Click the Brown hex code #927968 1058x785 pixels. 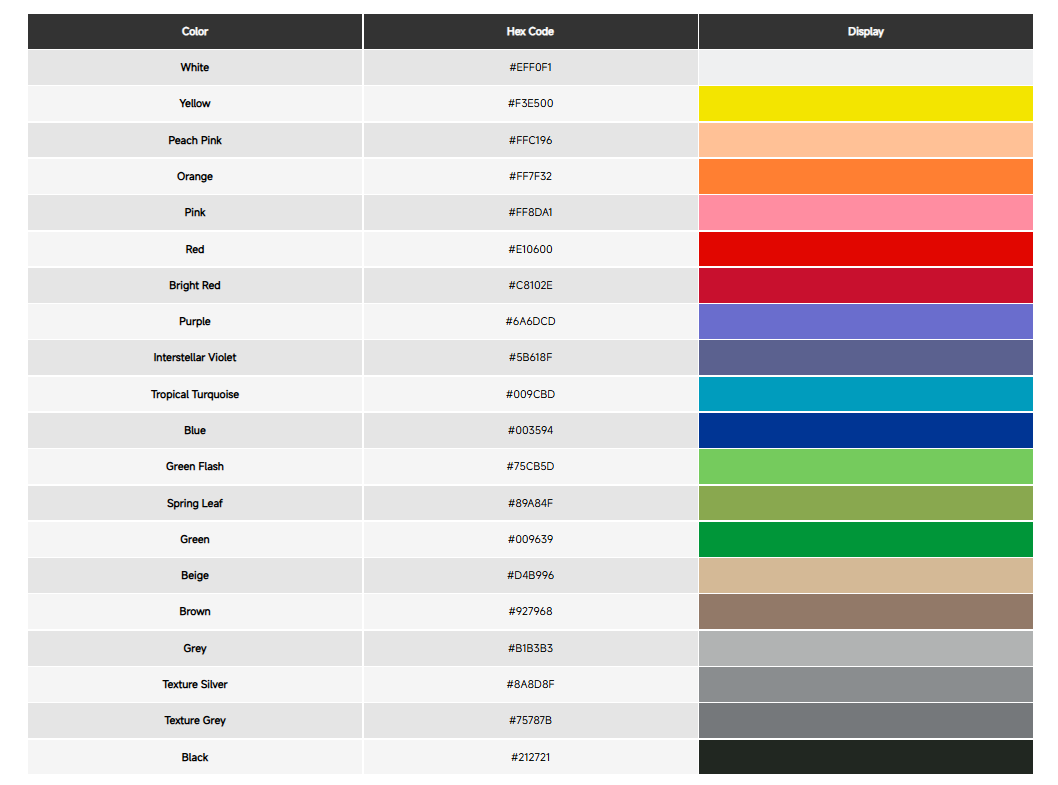[530, 612]
